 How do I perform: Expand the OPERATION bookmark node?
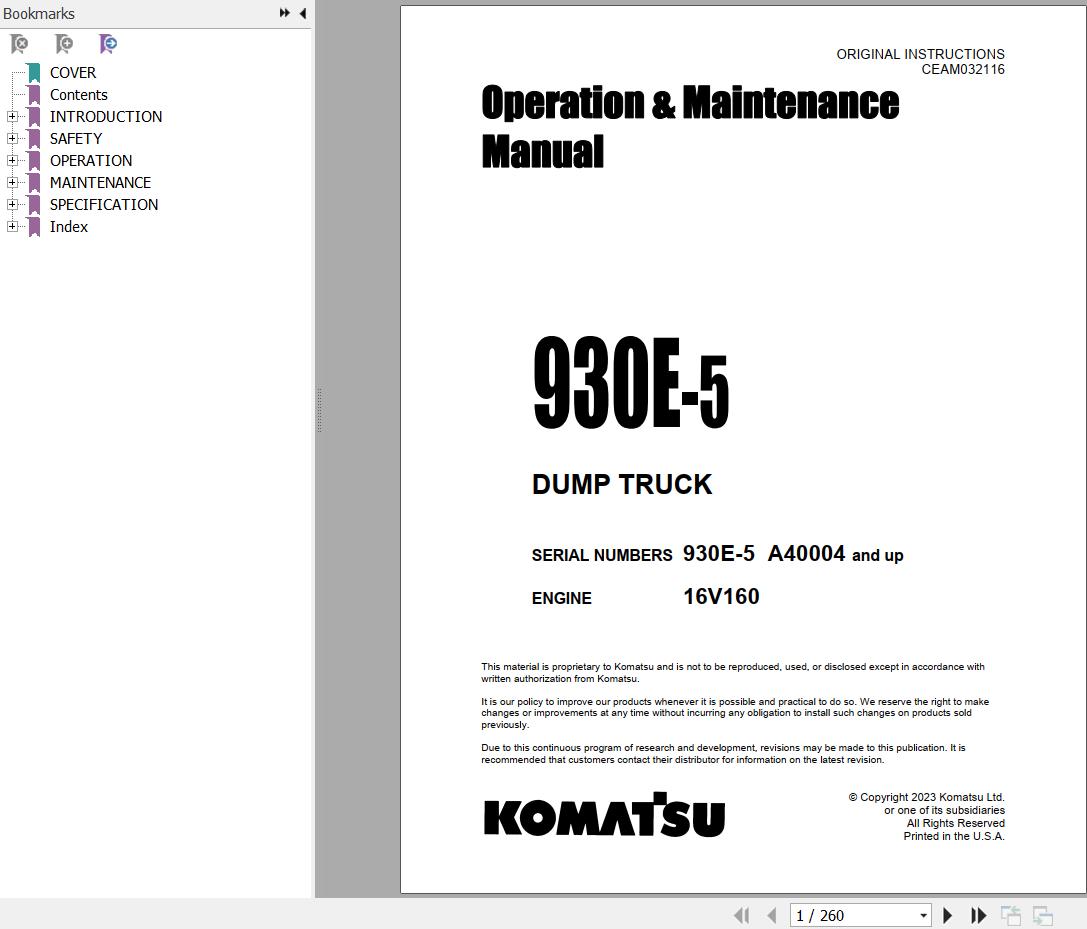coord(12,161)
